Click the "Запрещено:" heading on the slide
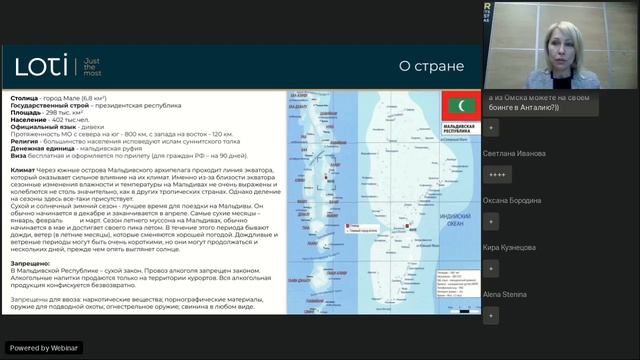The width and height of the screenshot is (640, 360). (30, 264)
